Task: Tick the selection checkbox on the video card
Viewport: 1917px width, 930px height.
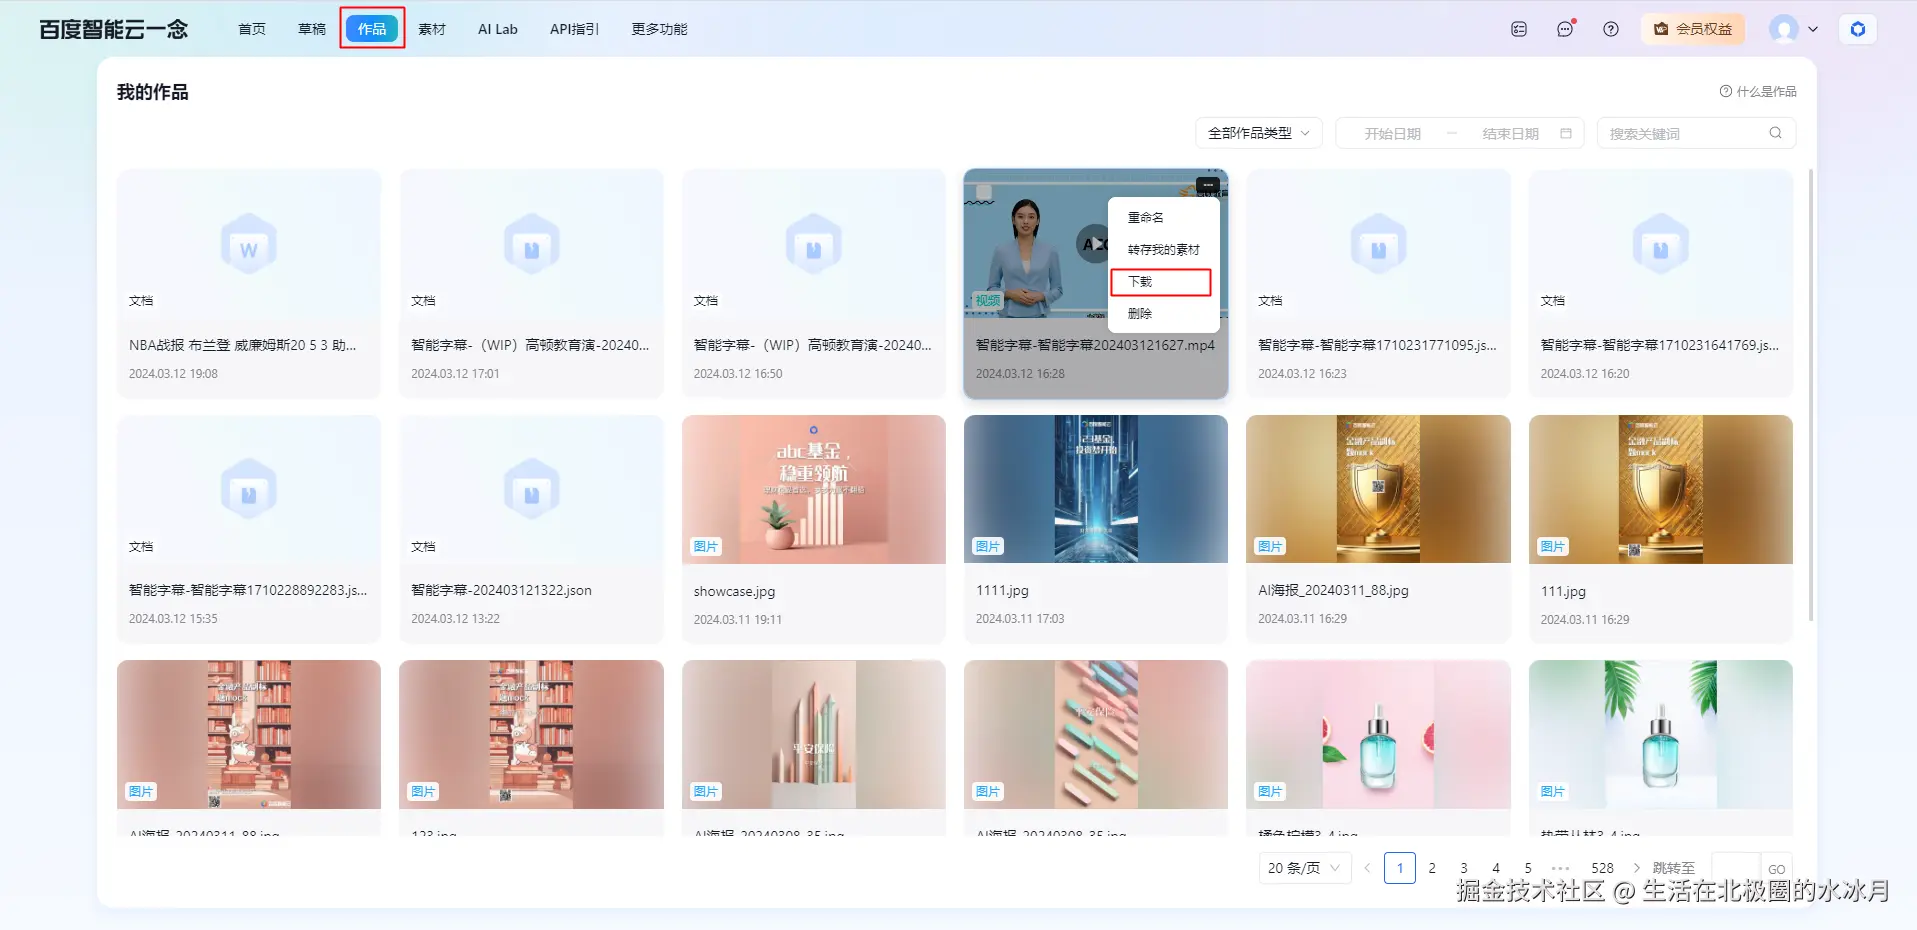Action: [x=983, y=192]
